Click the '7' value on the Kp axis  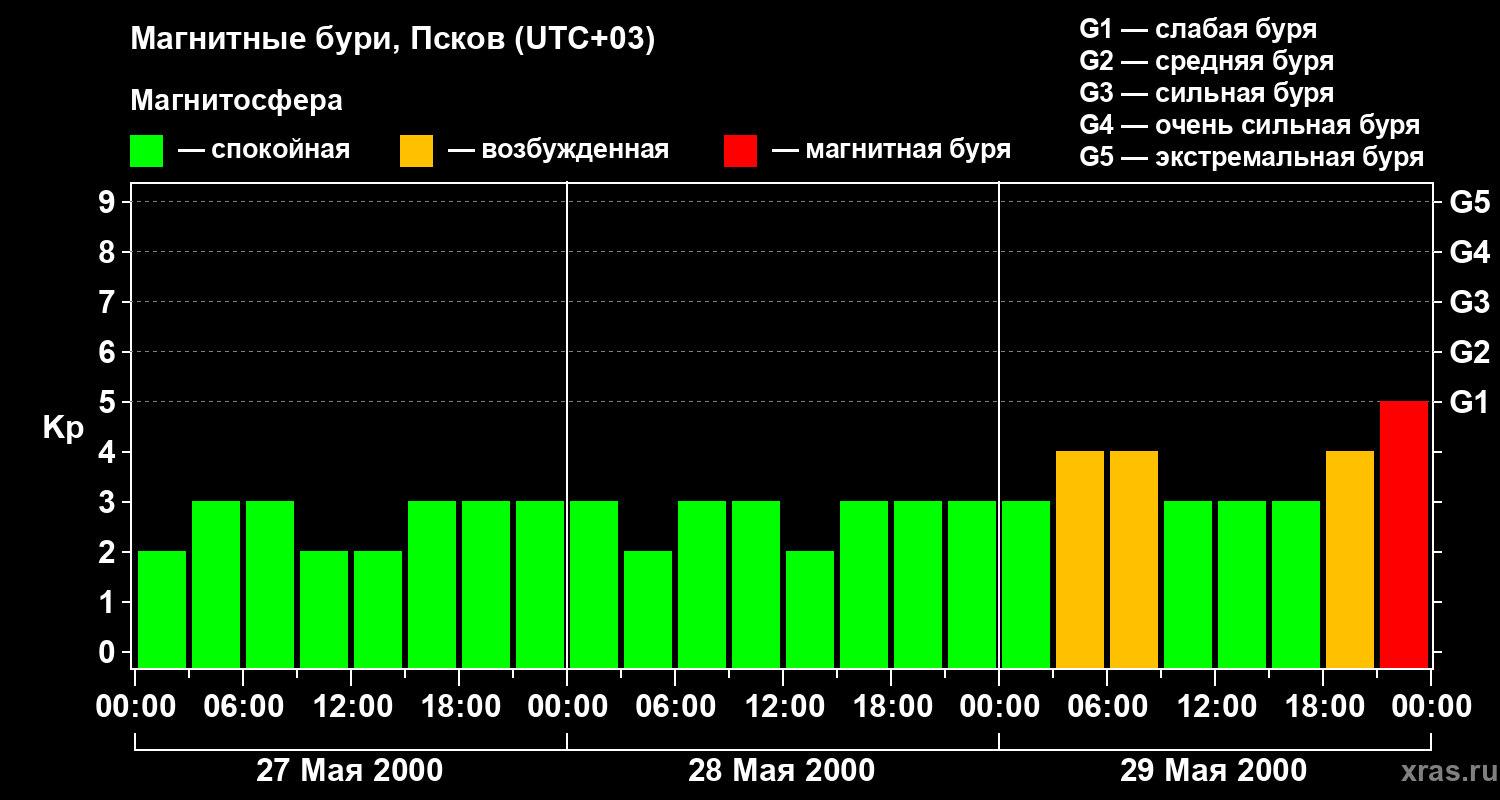109,302
